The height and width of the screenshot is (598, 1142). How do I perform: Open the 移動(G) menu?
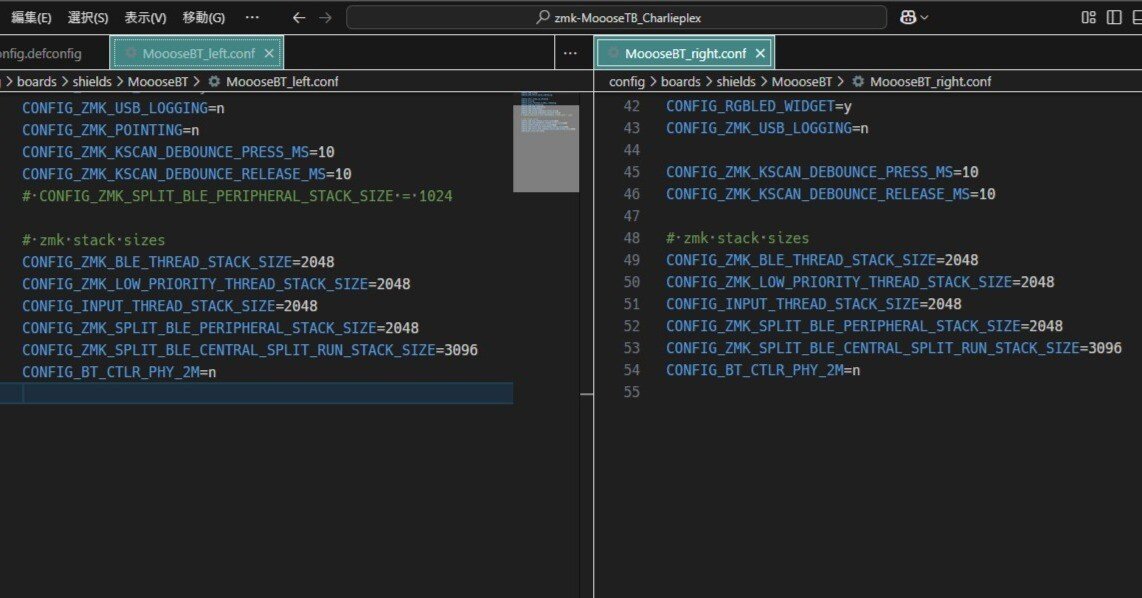(203, 17)
